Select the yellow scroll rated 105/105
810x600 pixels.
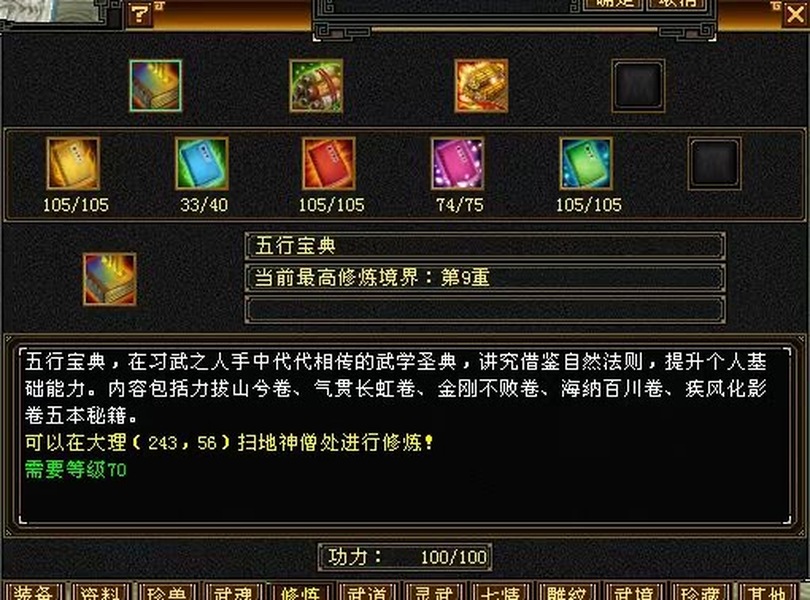click(73, 163)
